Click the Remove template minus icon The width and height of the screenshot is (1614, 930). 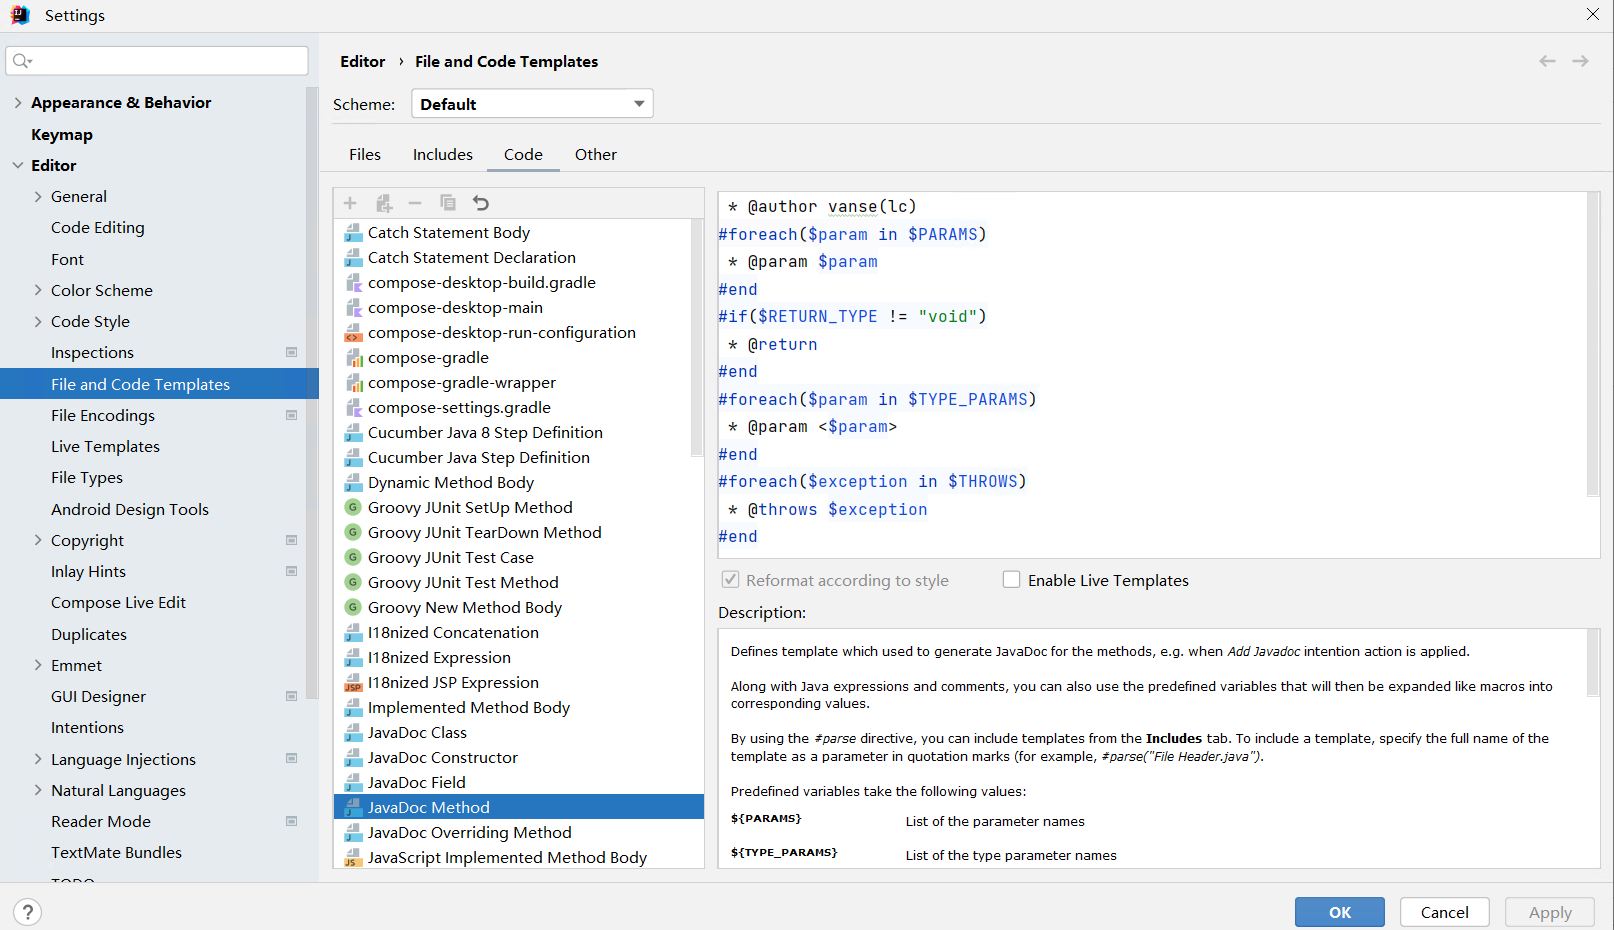[415, 203]
